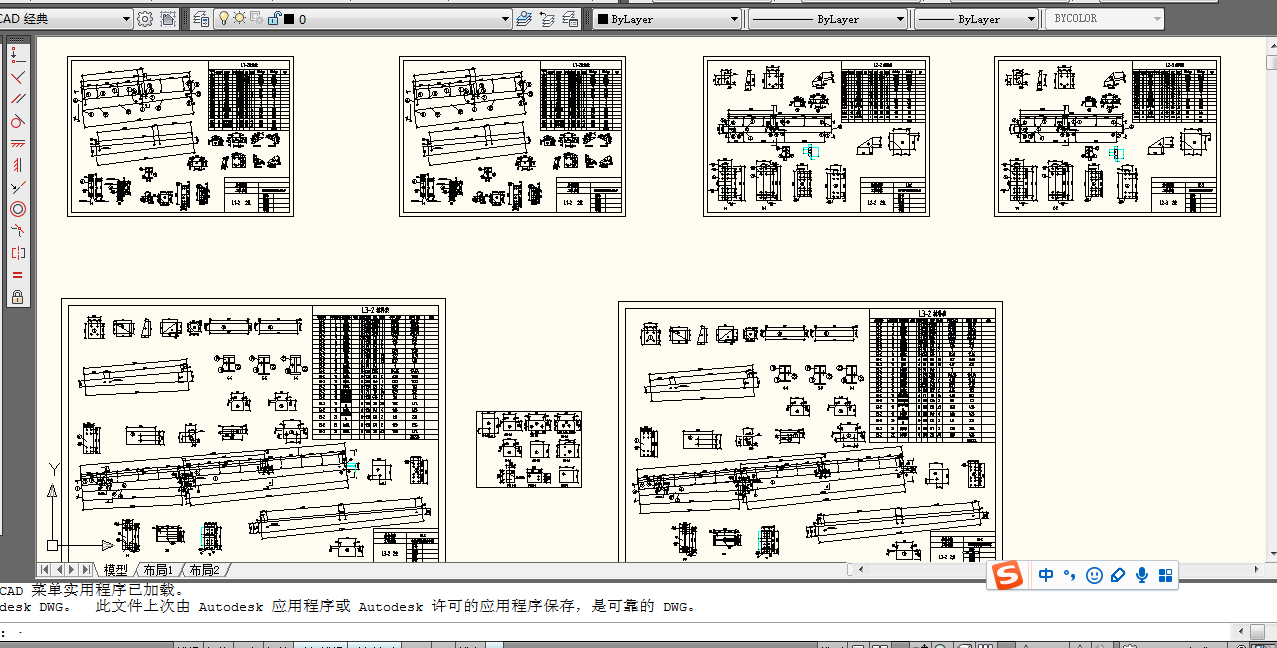Click the Sogou emoji picker button
The height and width of the screenshot is (648, 1277).
(x=1093, y=575)
